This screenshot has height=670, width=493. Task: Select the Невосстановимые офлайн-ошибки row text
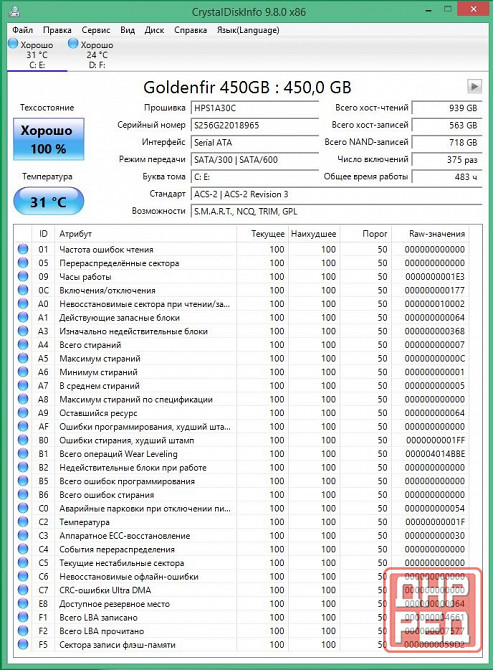coord(129,576)
